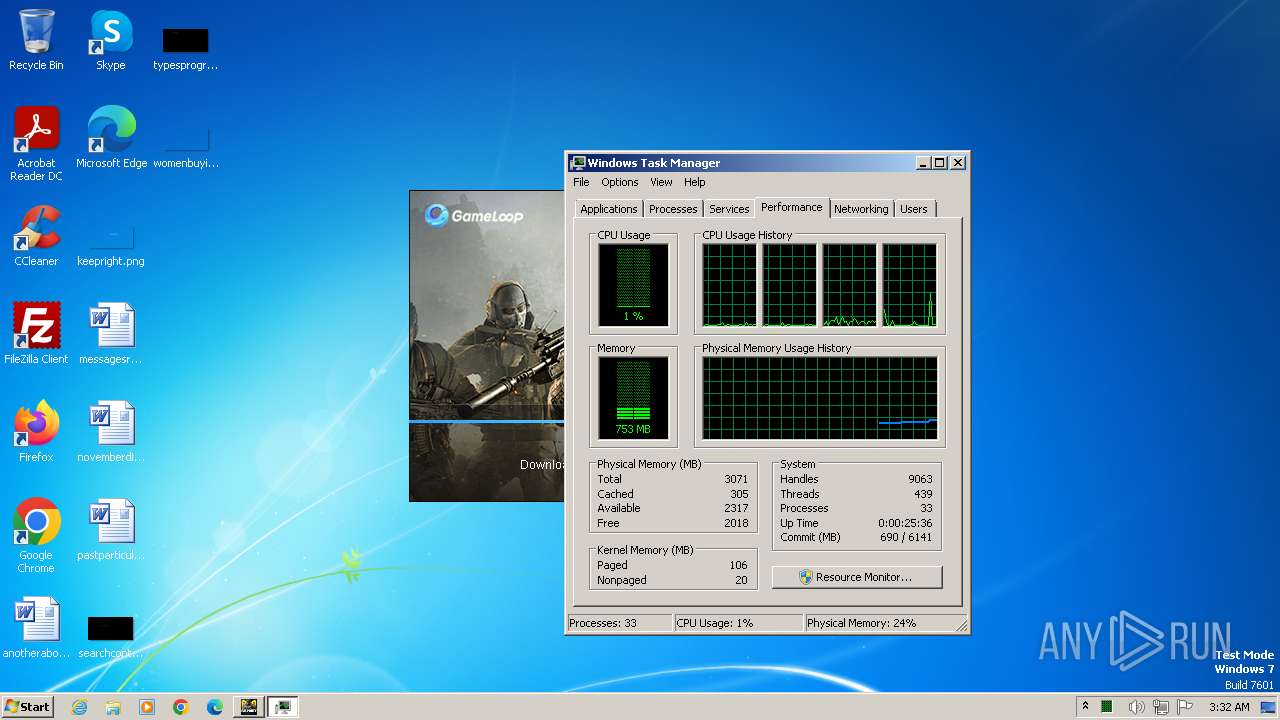
Task: Select keepright.png file on desktop
Action: [110, 246]
